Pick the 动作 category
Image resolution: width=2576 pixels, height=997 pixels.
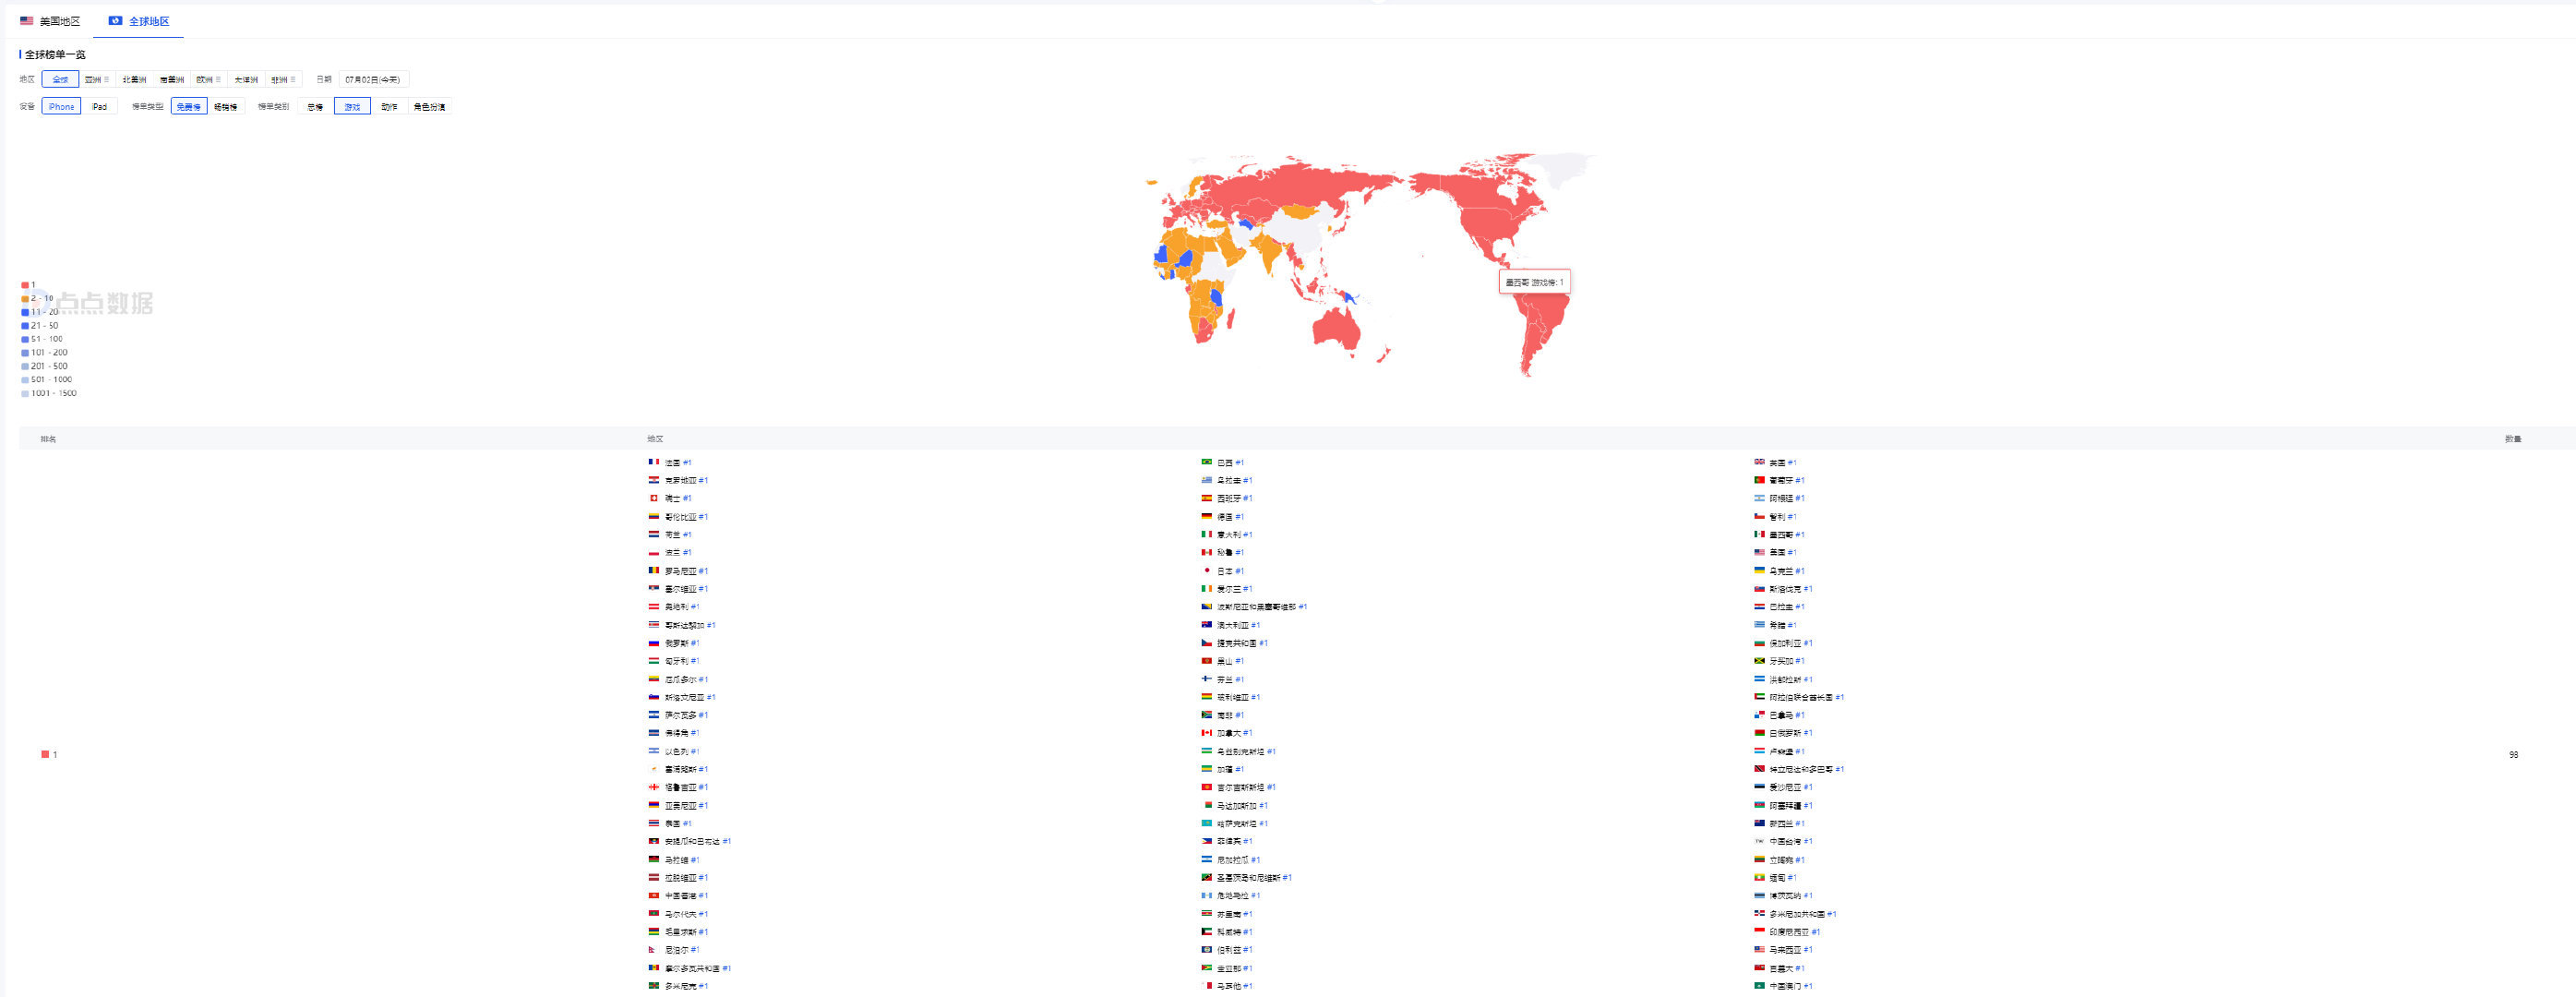(389, 107)
